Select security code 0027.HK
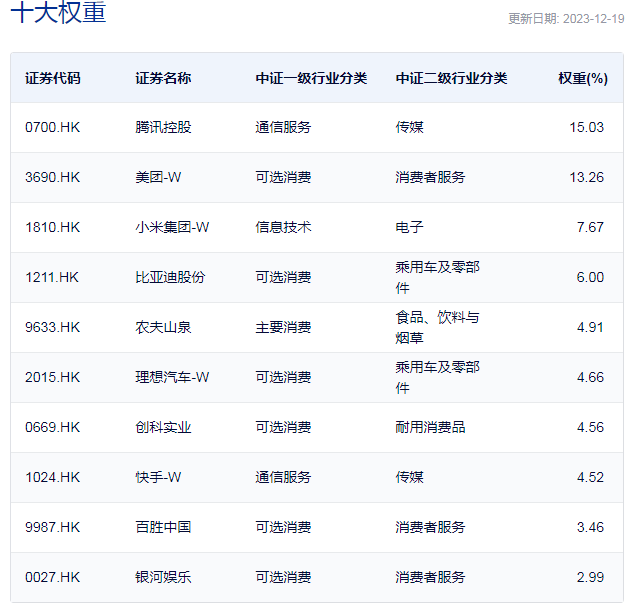Screen dimensions: 629x611 coord(53,577)
